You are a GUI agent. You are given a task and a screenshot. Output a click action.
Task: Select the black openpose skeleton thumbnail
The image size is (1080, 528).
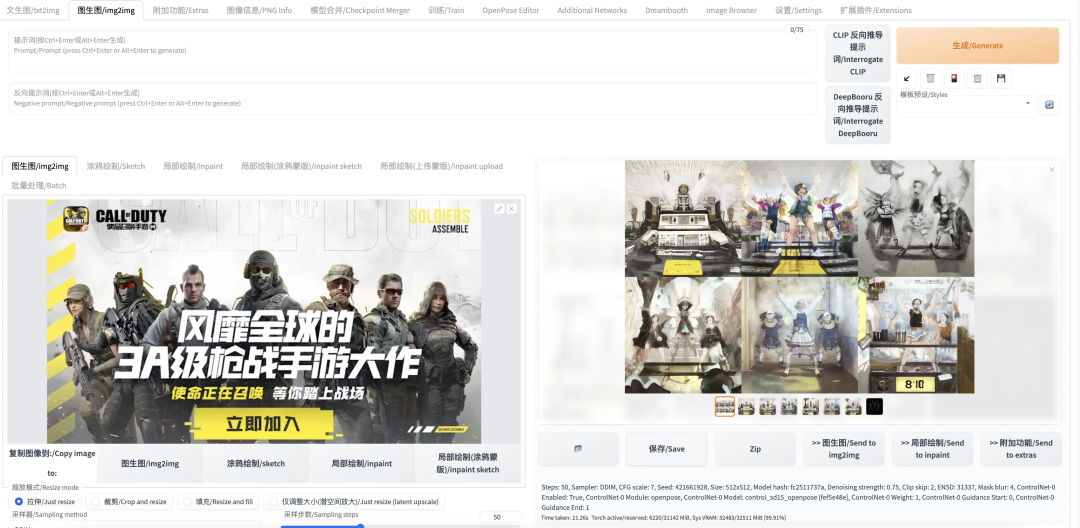875,406
